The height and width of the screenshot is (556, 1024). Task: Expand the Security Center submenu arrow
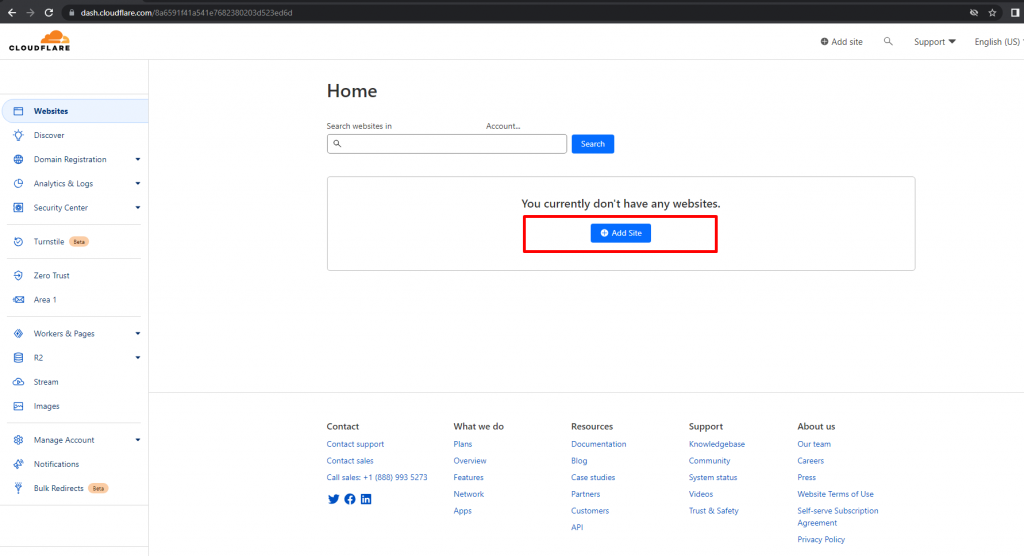(138, 208)
